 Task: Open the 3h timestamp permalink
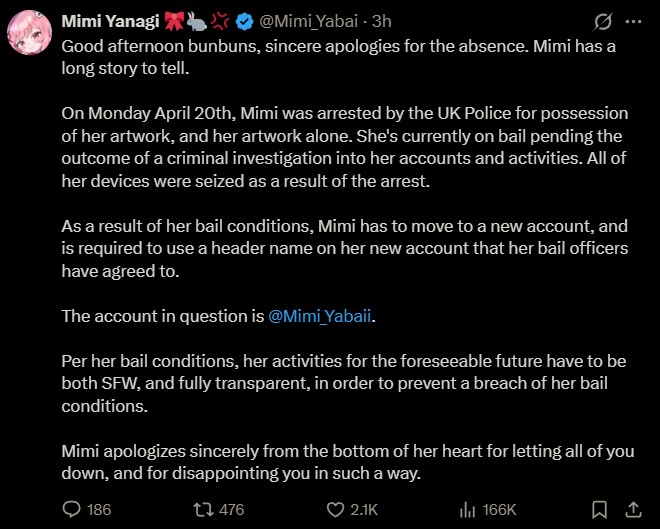382,21
